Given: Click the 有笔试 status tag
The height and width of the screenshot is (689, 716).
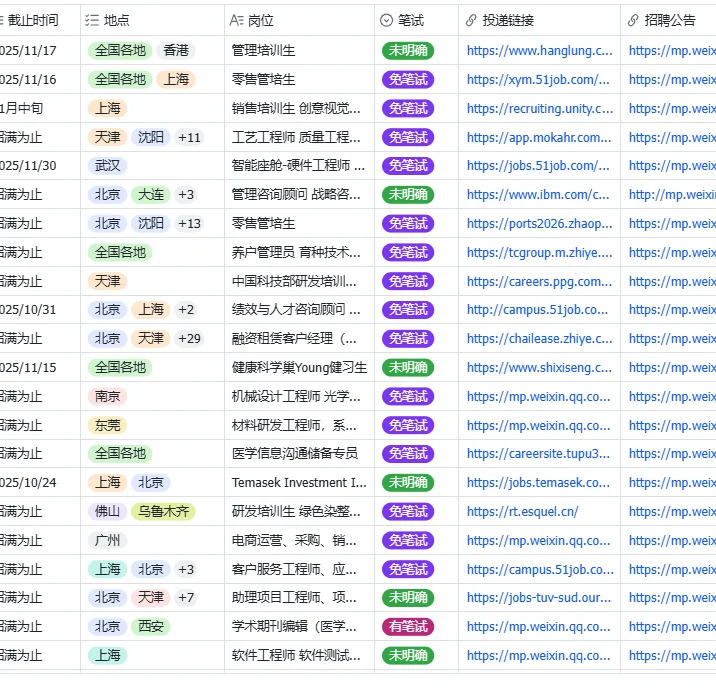Looking at the screenshot, I should (408, 626).
